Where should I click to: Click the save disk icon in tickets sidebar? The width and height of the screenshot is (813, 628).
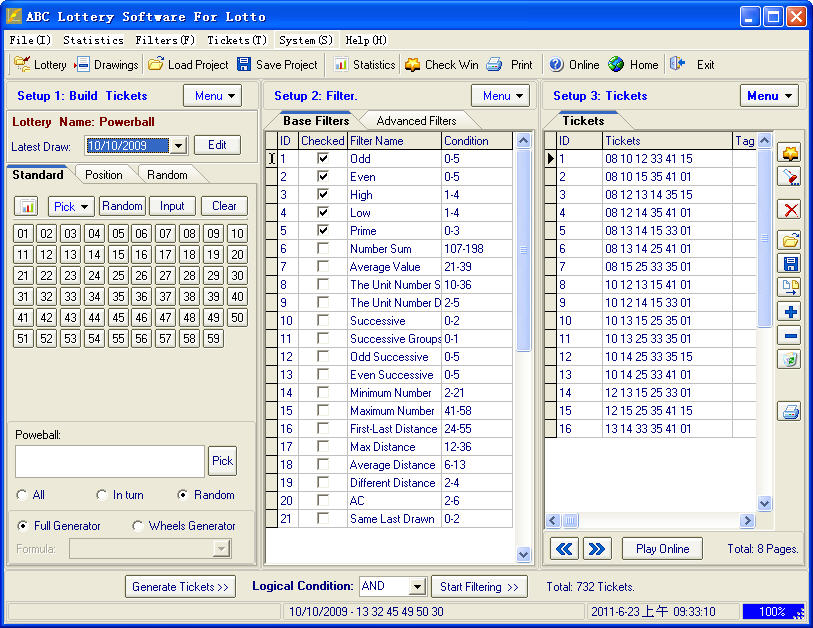tap(790, 263)
